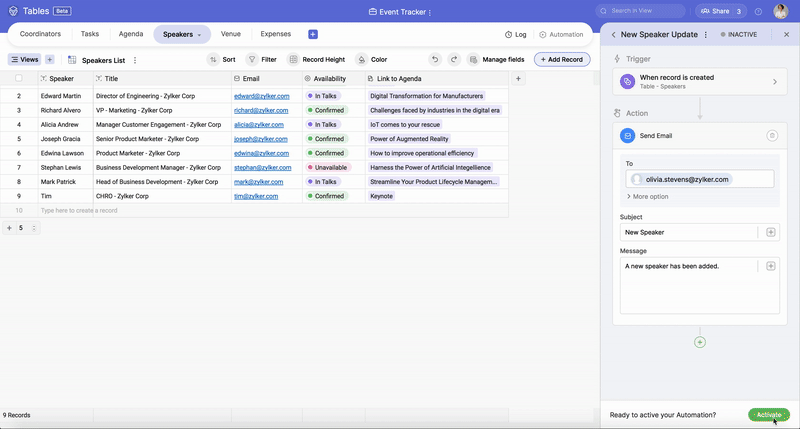Open the Color options for records

(371, 60)
